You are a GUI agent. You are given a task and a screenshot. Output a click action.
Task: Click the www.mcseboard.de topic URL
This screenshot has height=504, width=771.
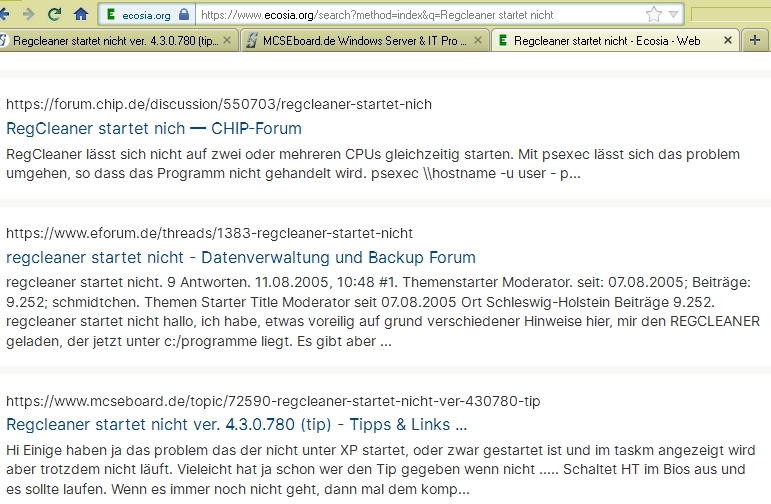click(x=273, y=401)
